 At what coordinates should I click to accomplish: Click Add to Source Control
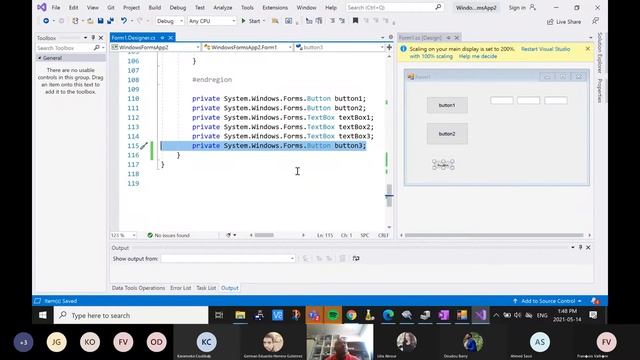coord(548,301)
